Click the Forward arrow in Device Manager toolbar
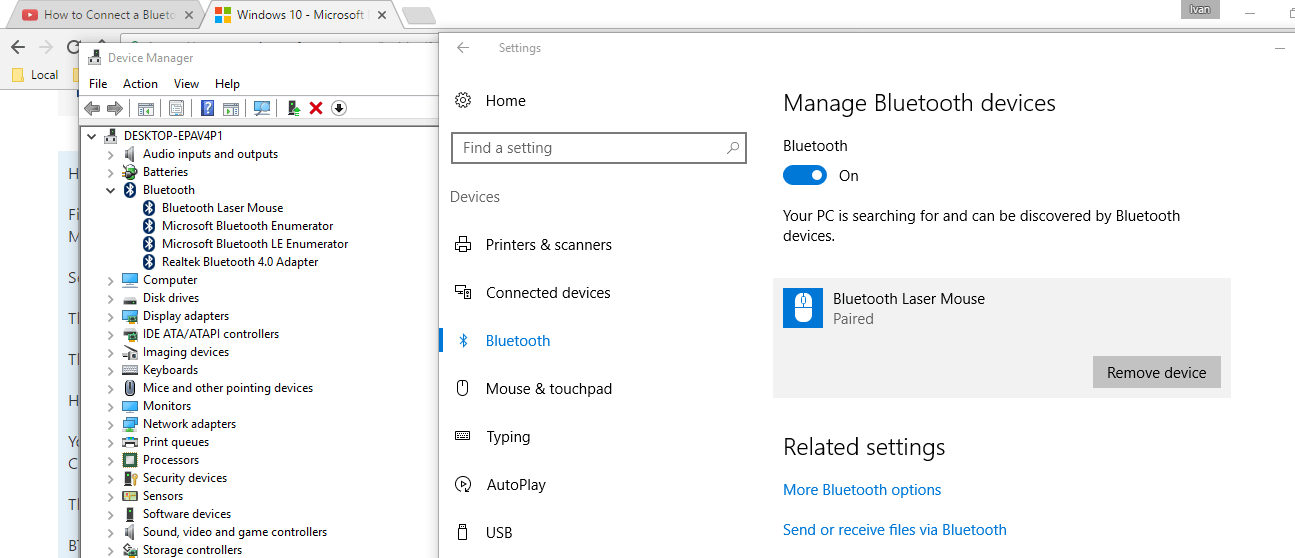The height and width of the screenshot is (558, 1295). pos(115,108)
